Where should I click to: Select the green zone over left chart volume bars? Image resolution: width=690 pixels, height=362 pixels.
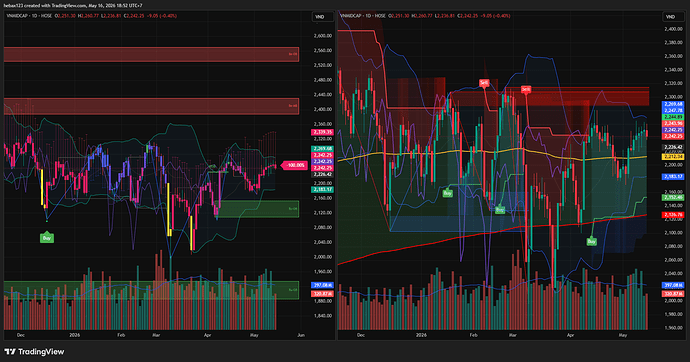tap(151, 290)
